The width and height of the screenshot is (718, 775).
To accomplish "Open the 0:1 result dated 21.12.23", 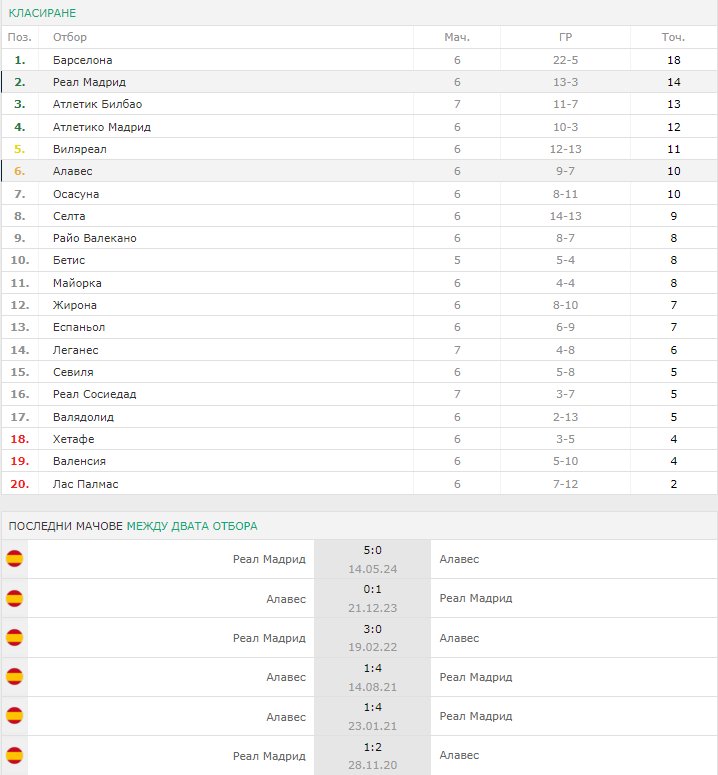I will (x=373, y=589).
